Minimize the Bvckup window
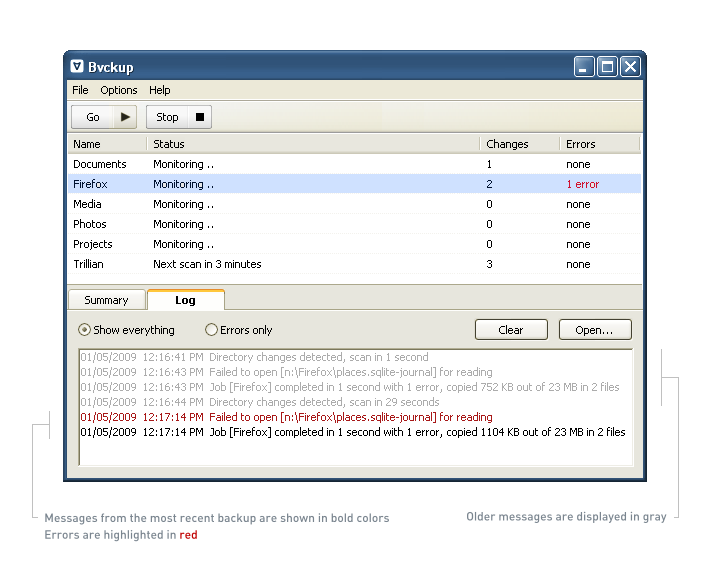This screenshot has height=570, width=709. 584,67
